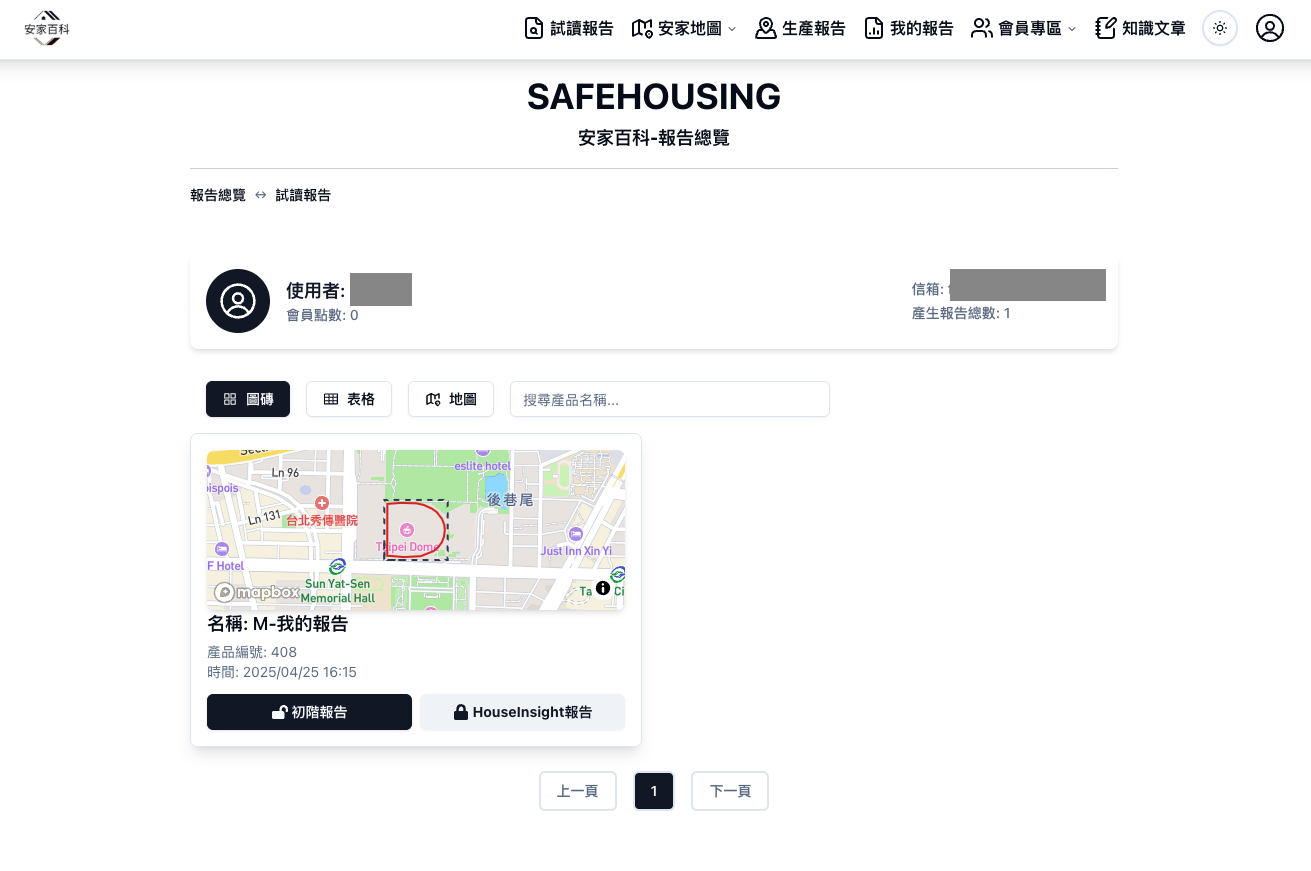Switch to 表格 table view
Image resolution: width=1311 pixels, height=871 pixels.
348,399
